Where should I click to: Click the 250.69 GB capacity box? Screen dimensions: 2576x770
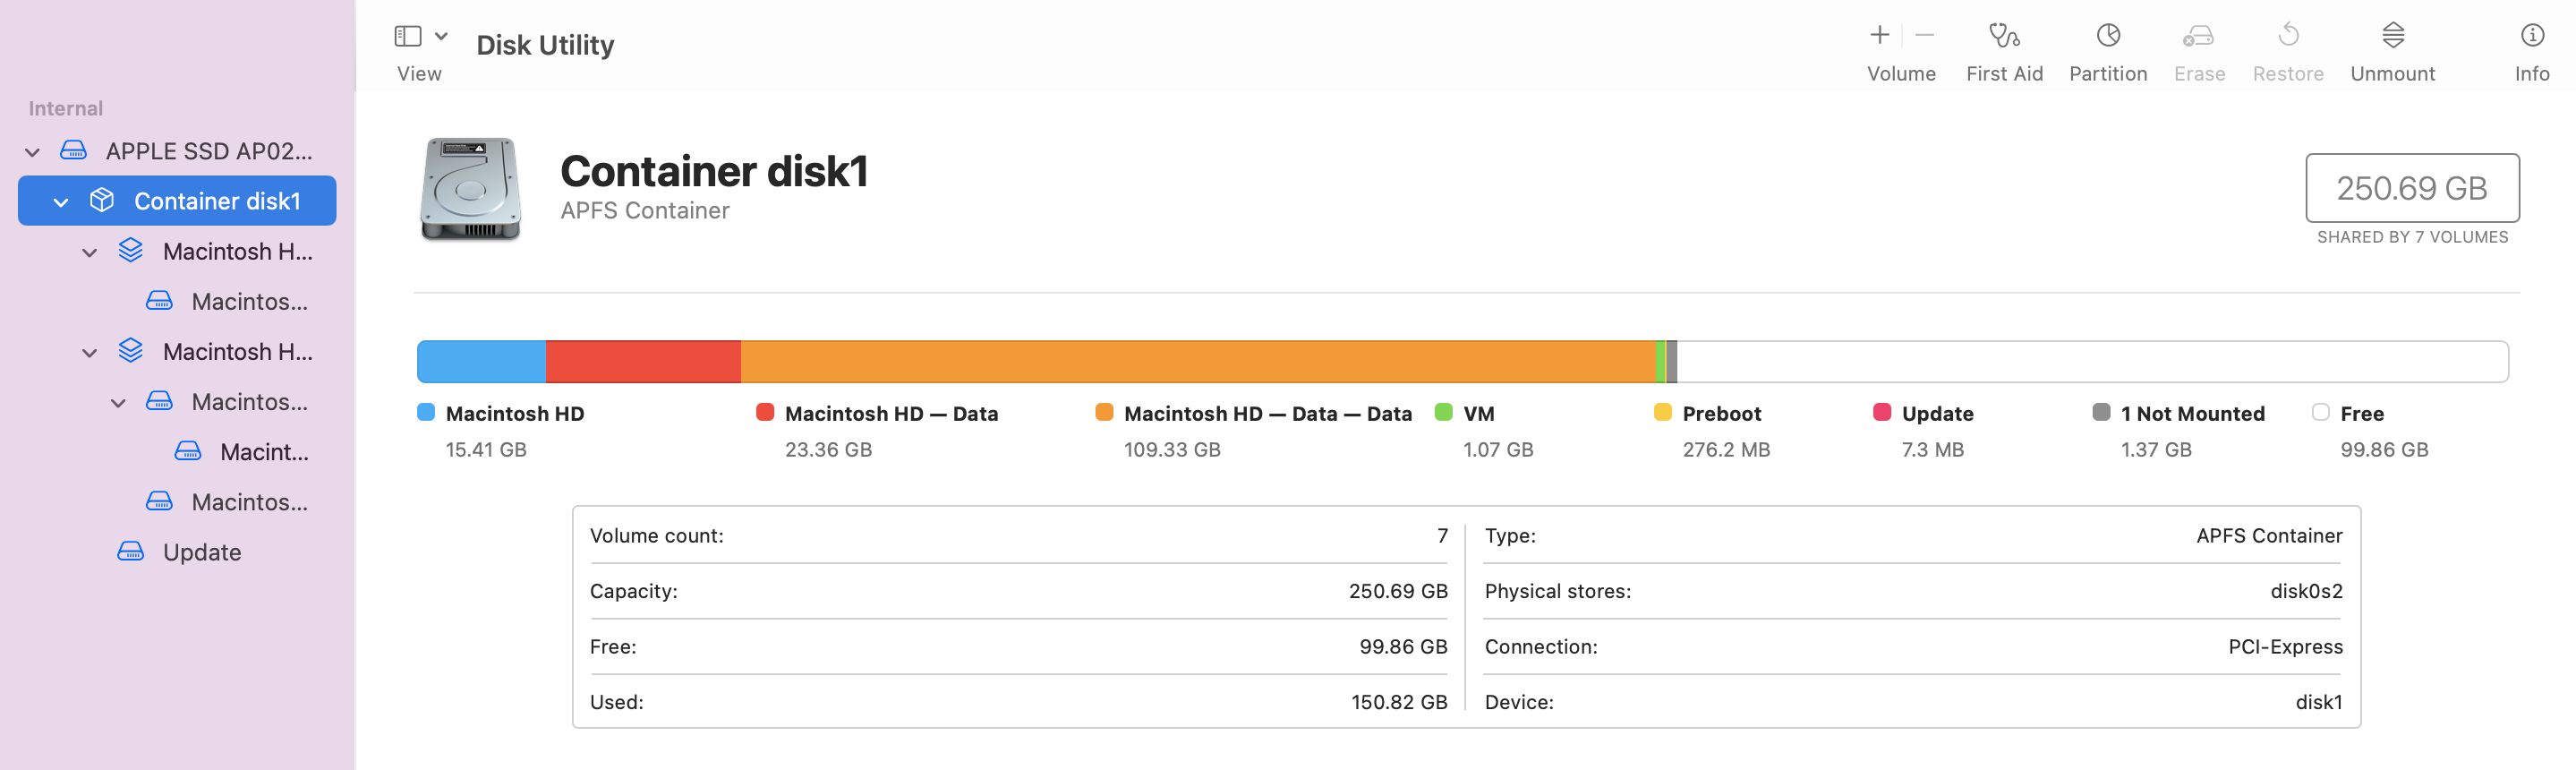[2411, 188]
